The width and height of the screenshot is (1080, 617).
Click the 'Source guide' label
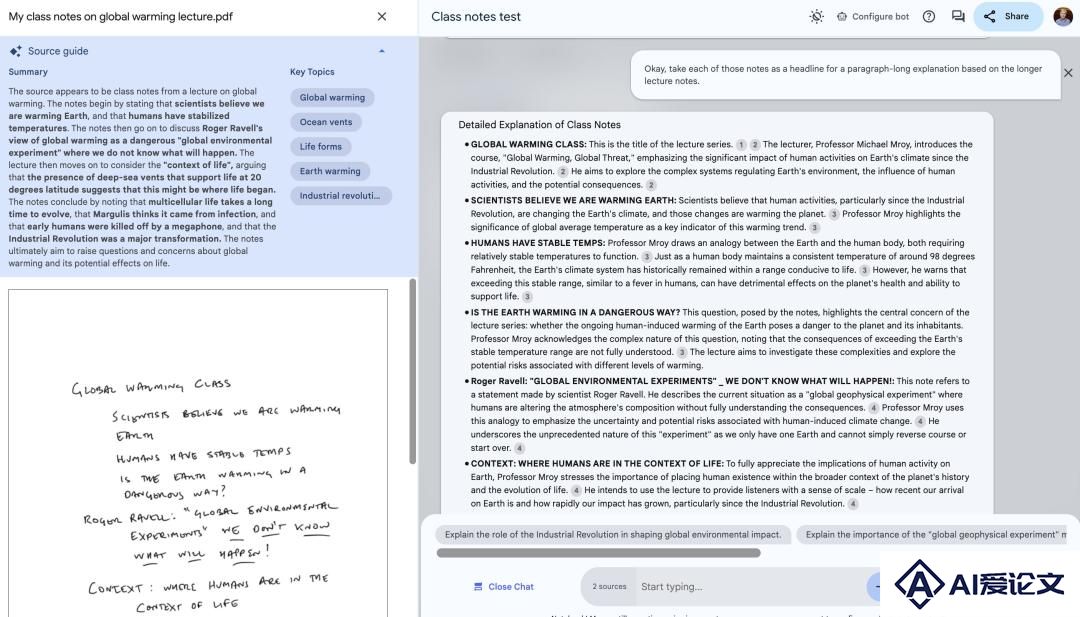click(58, 51)
